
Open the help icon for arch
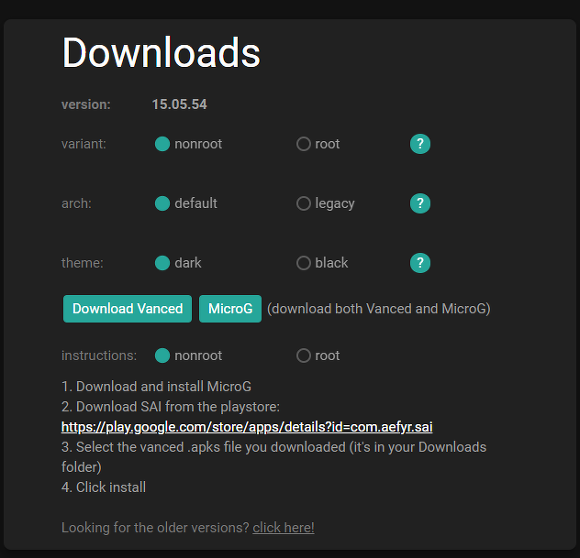[420, 203]
